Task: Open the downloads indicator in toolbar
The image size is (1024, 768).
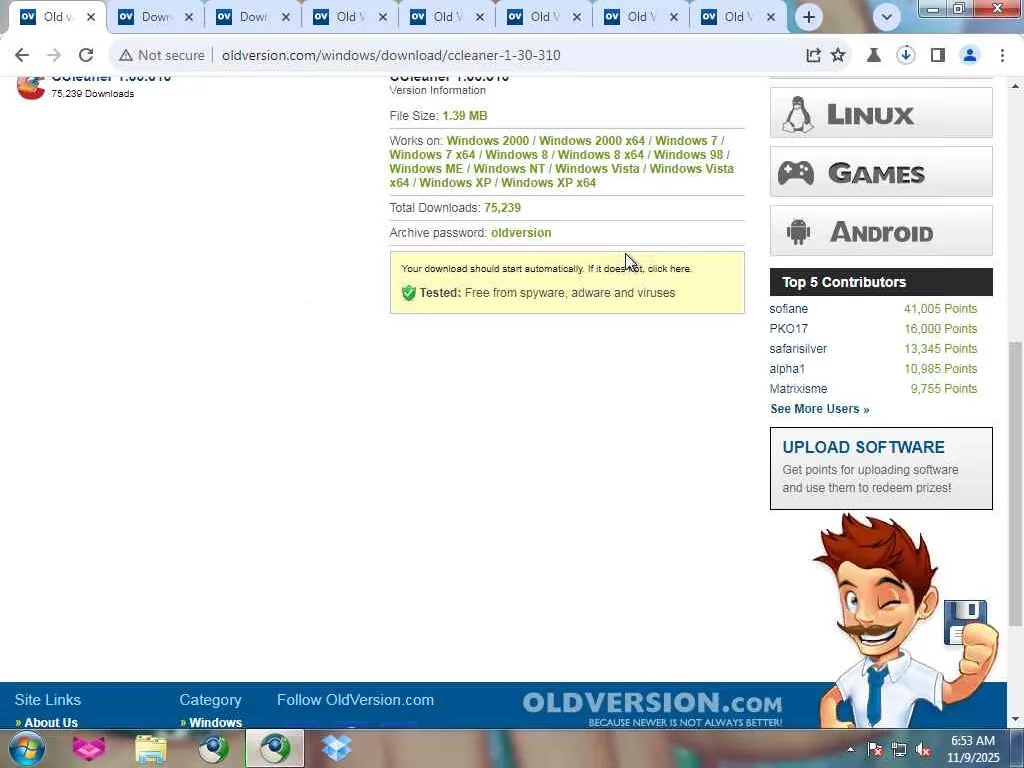Action: click(905, 56)
